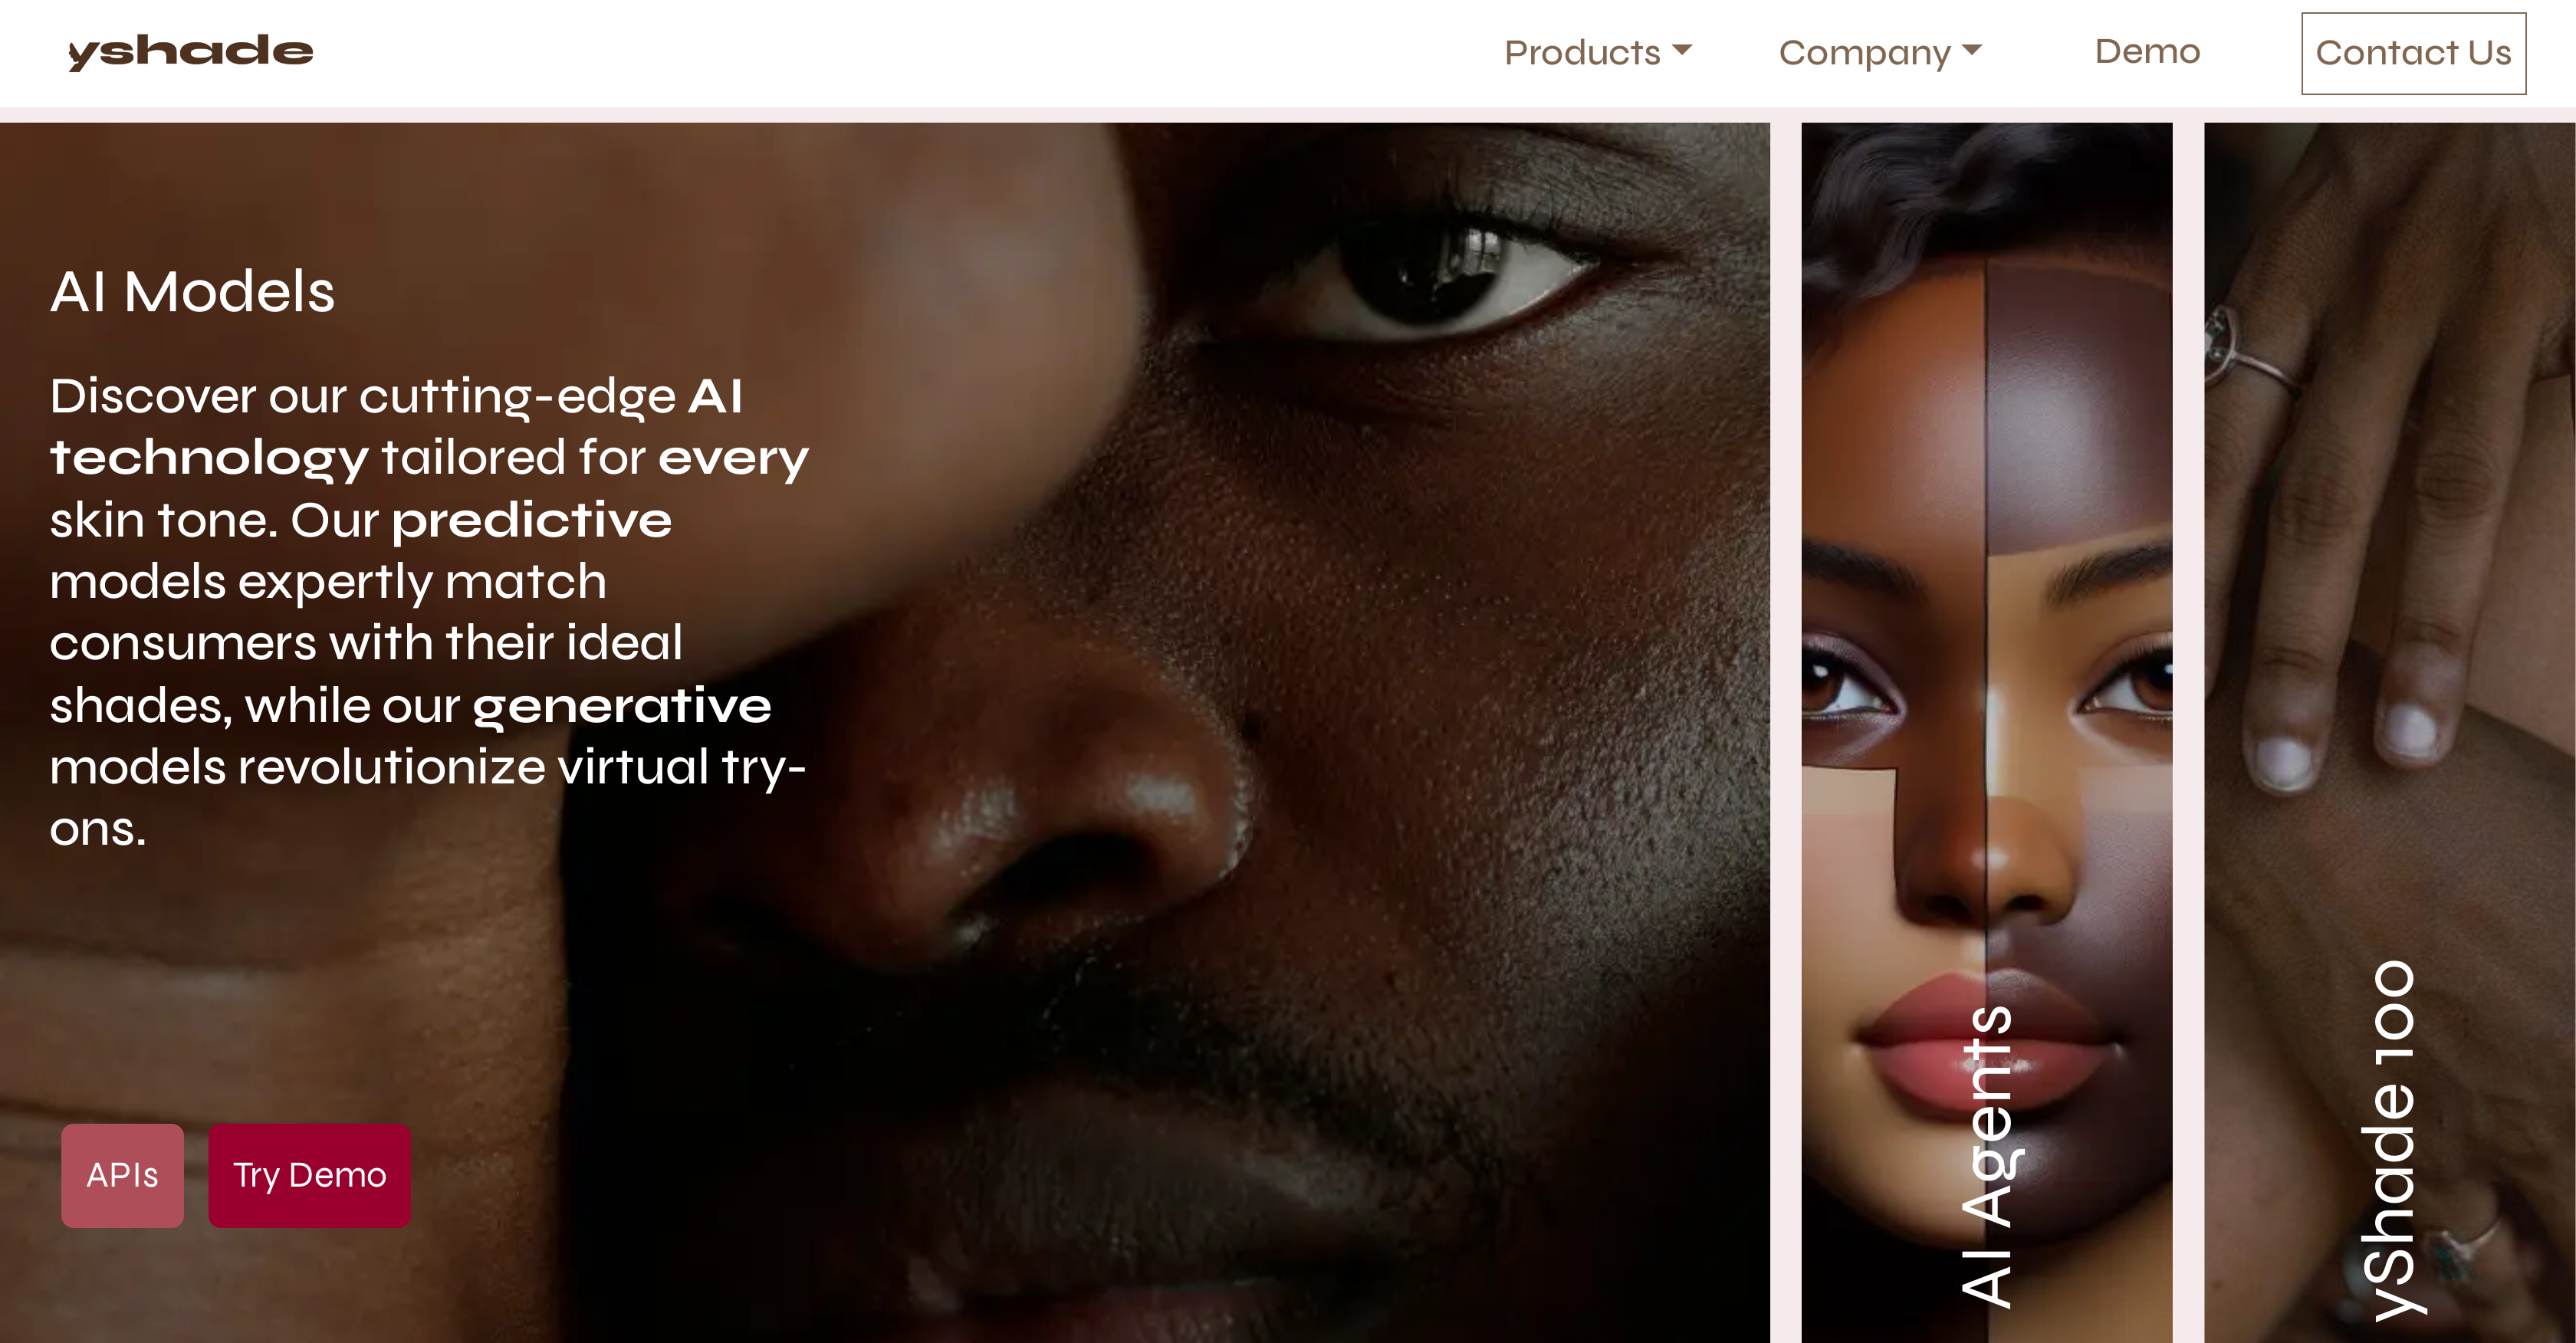
Task: Click the AI Models description paragraph
Action: [x=429, y=611]
